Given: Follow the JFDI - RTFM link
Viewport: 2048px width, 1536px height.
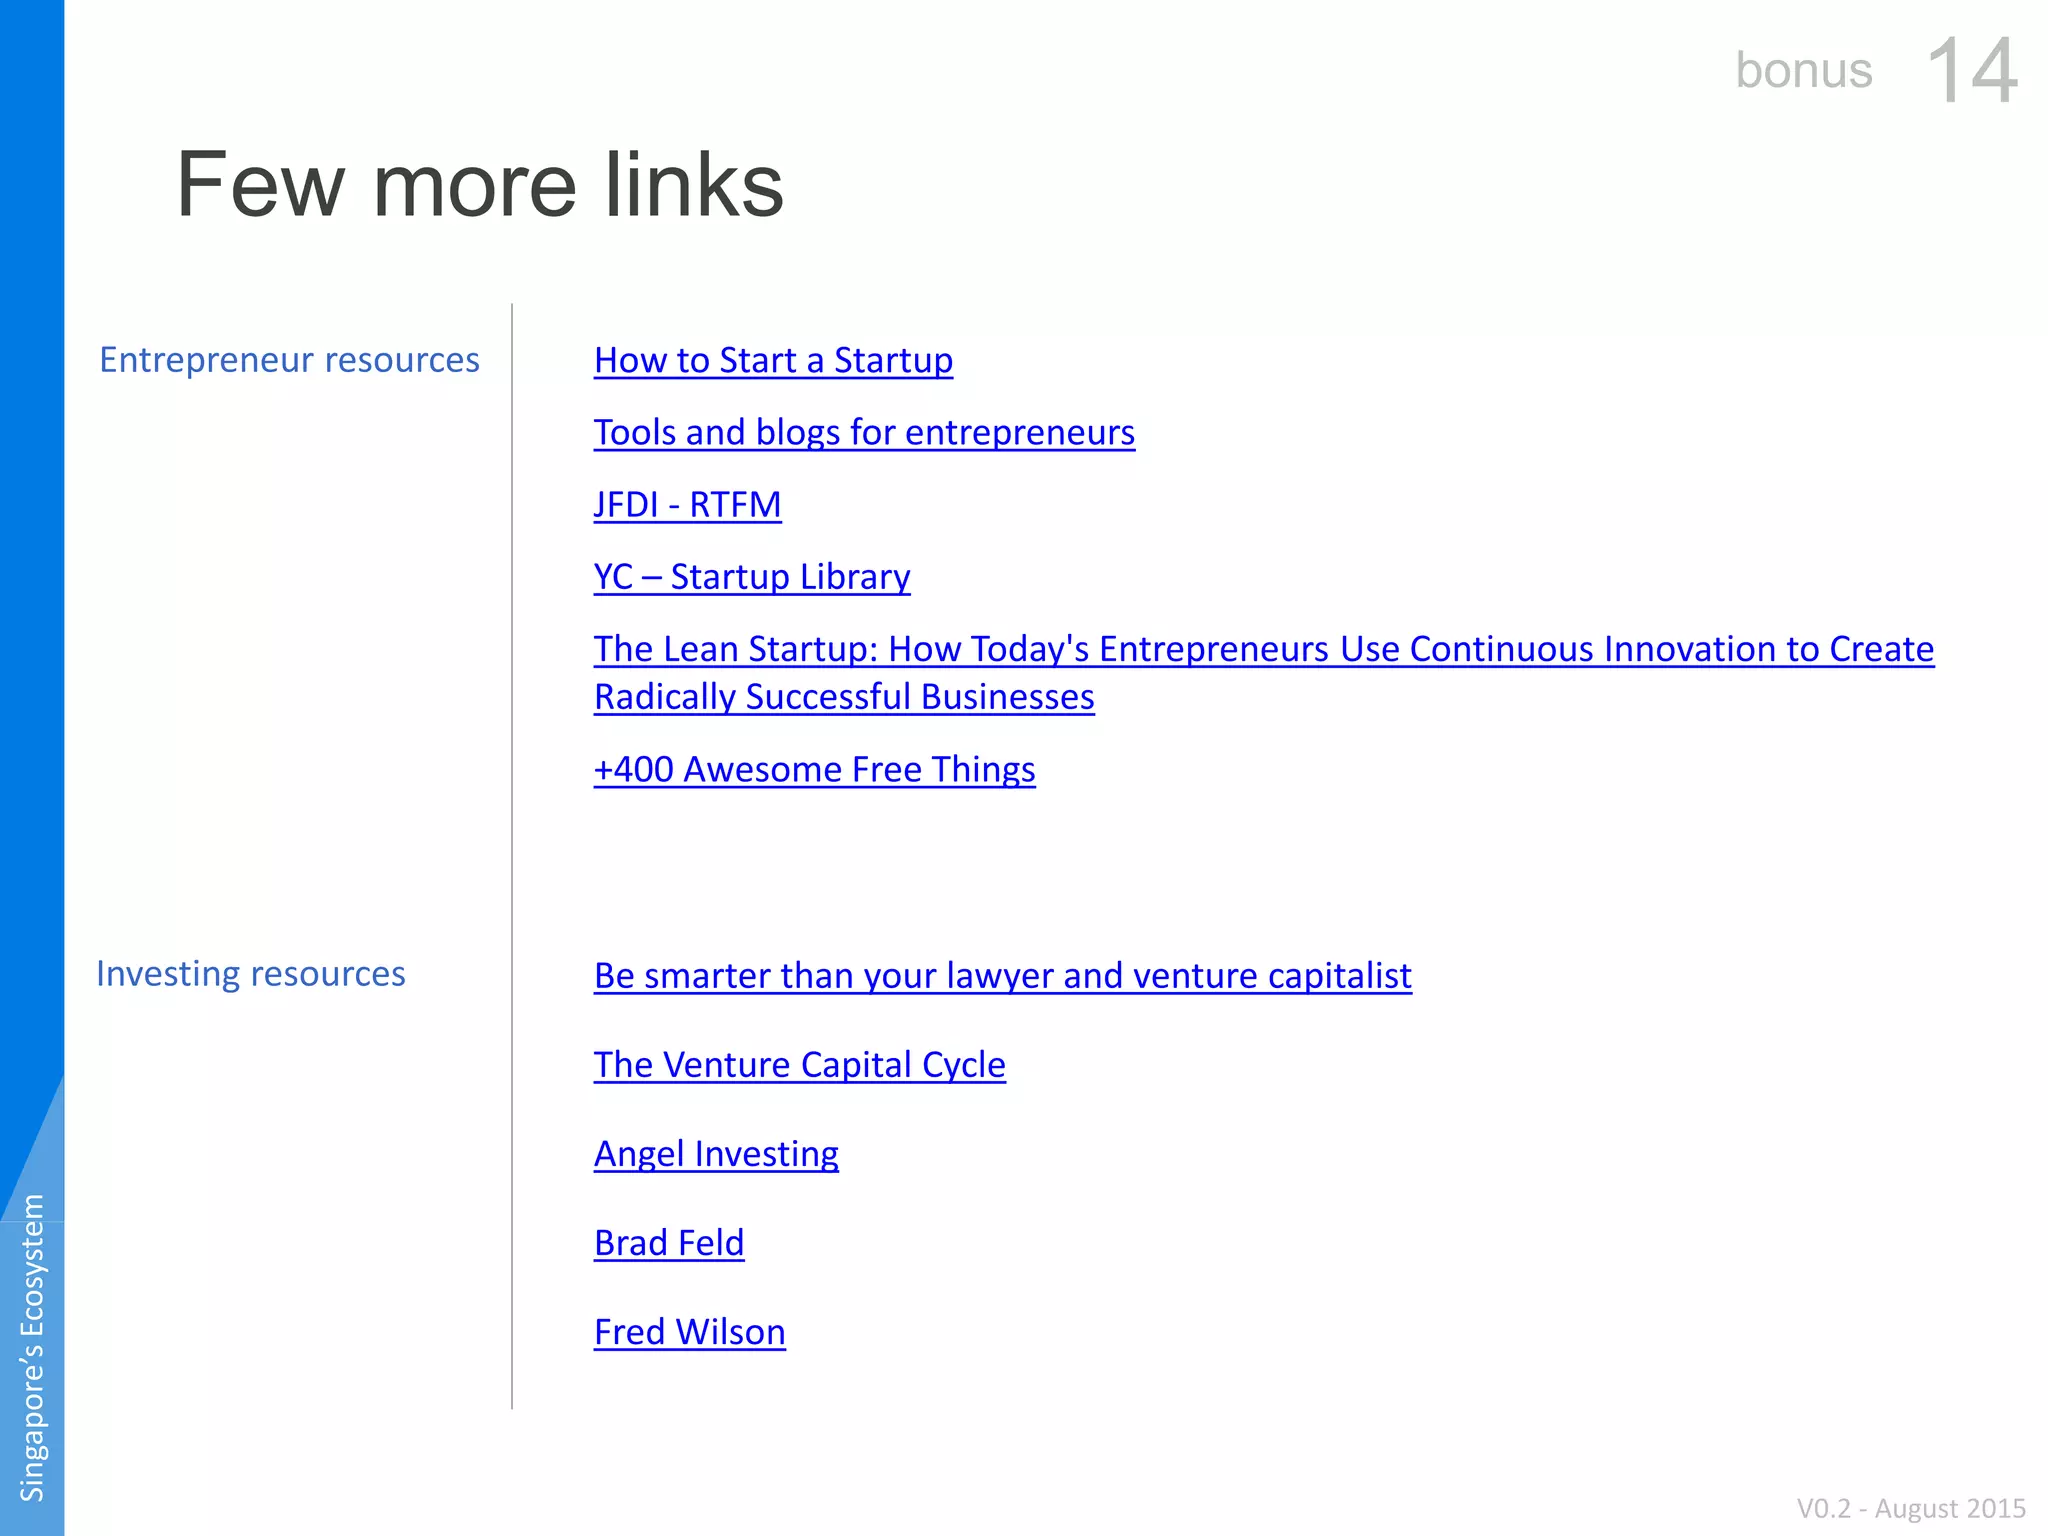Looking at the screenshot, I should (687, 504).
